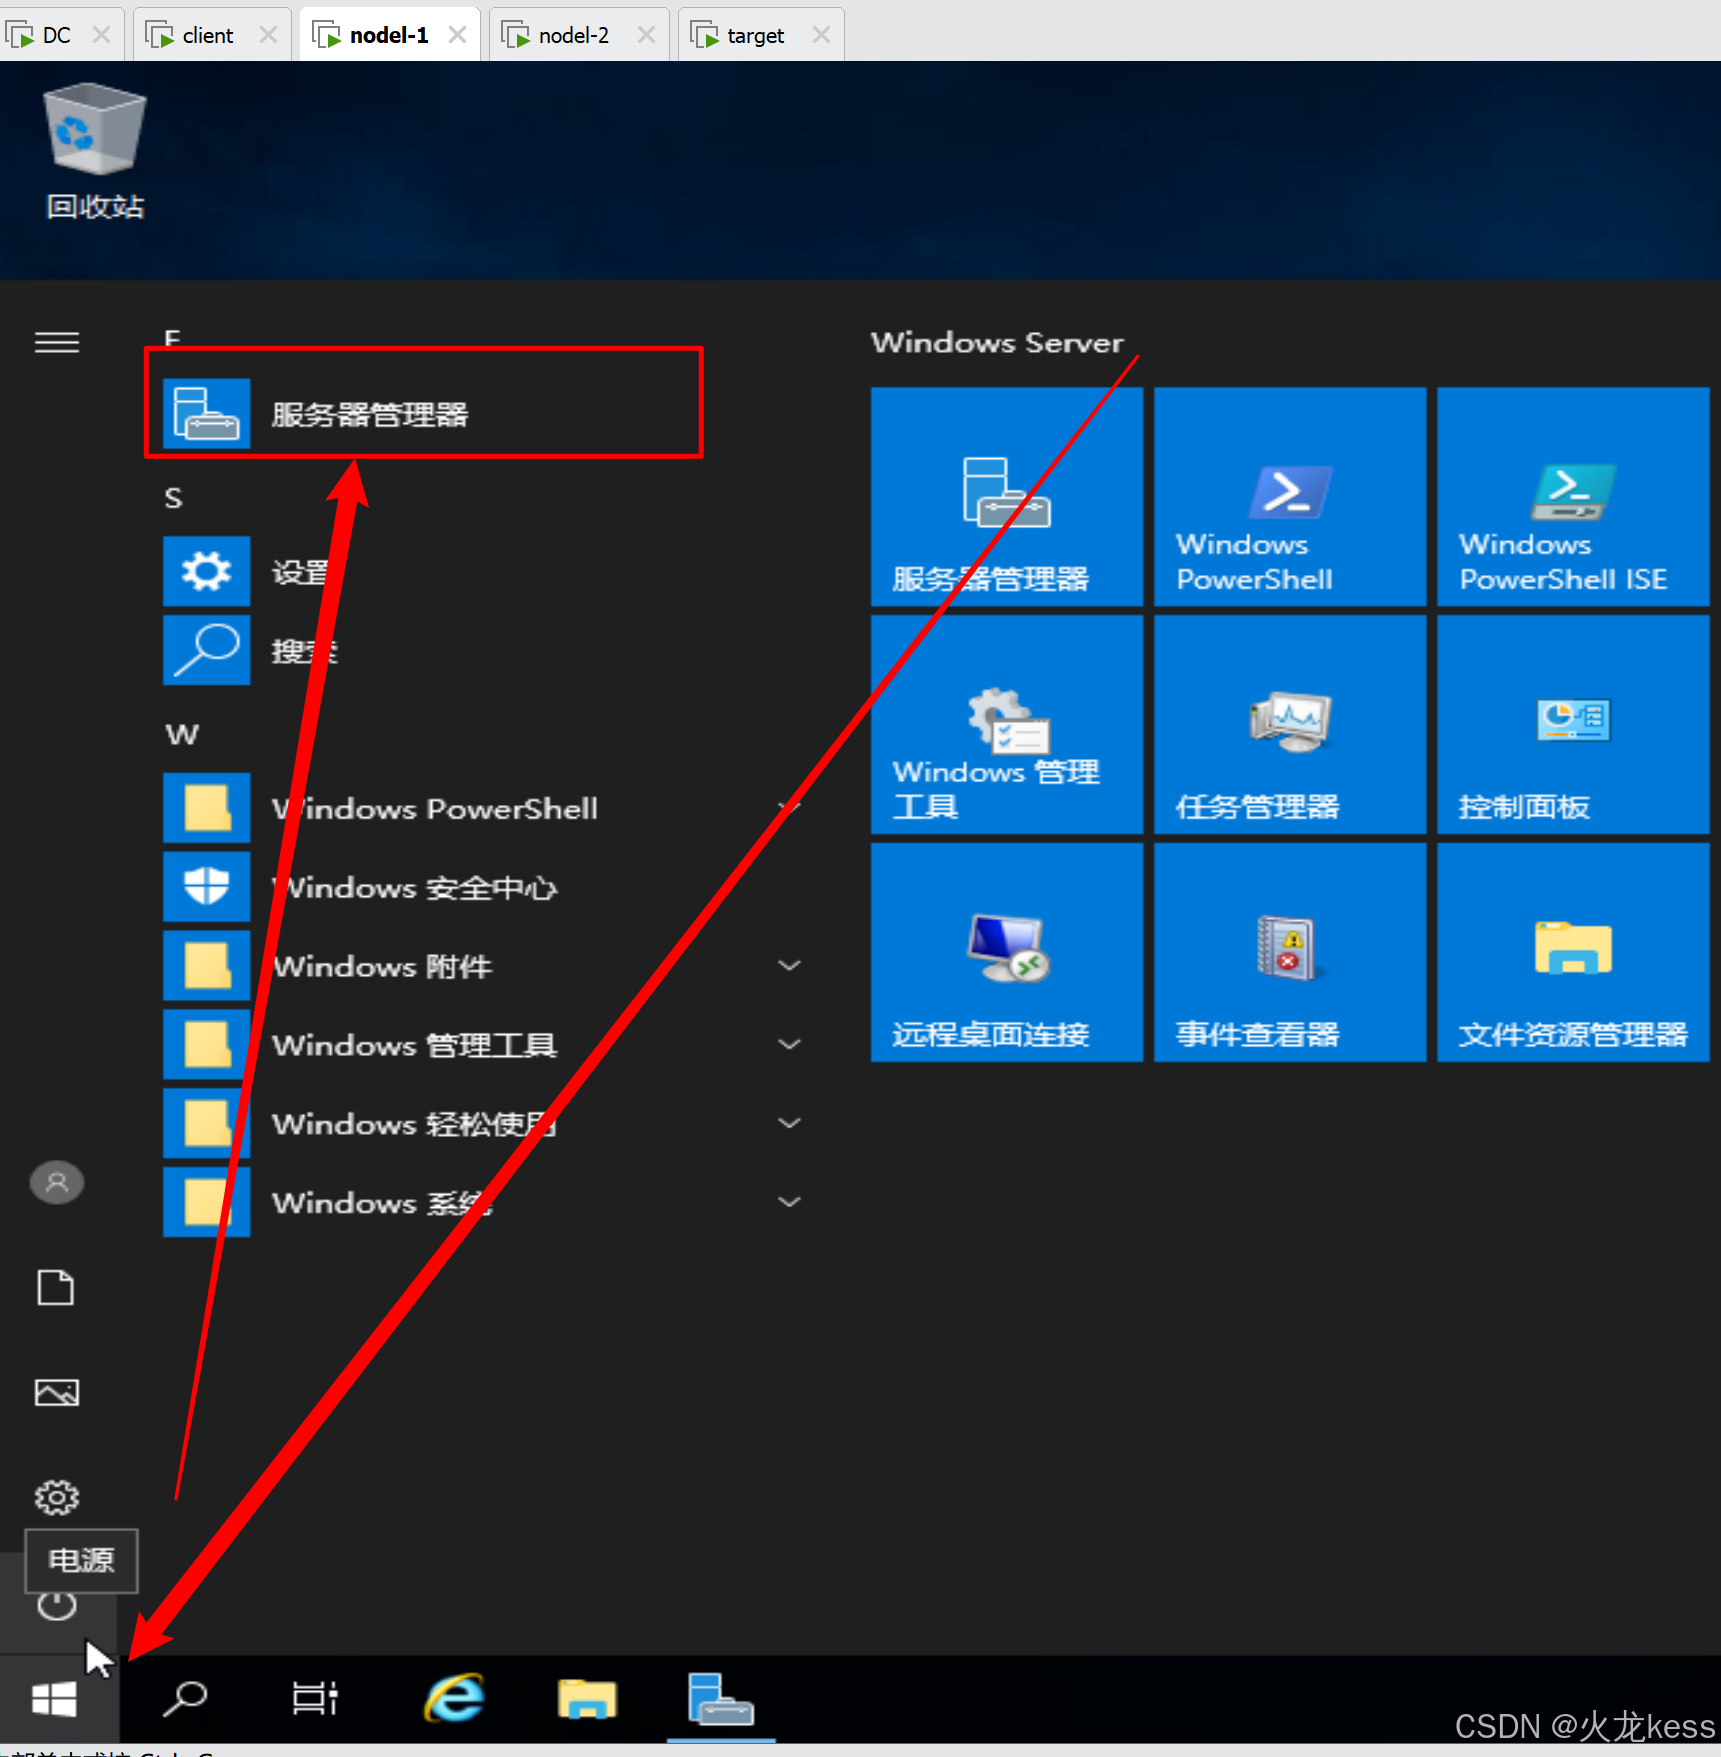Open the 事件查看器 tile
The width and height of the screenshot is (1721, 1757).
point(1290,952)
